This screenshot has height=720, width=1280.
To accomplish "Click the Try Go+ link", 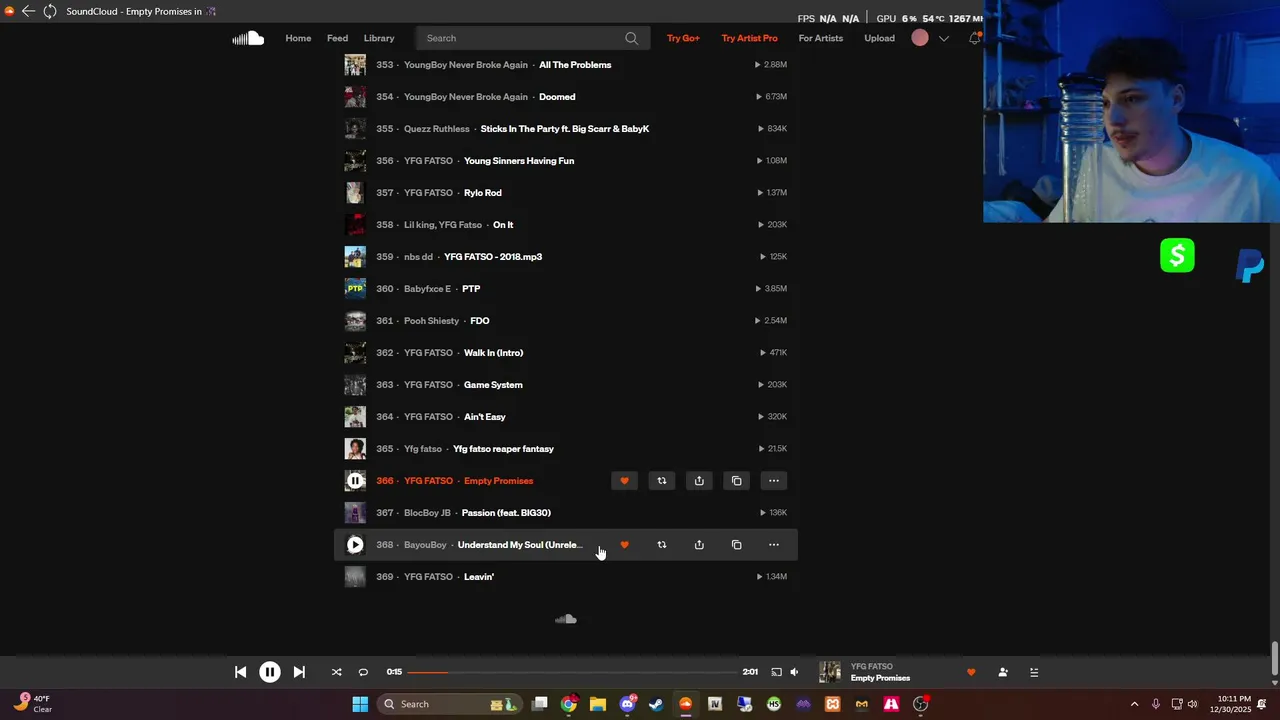I will 683,38.
